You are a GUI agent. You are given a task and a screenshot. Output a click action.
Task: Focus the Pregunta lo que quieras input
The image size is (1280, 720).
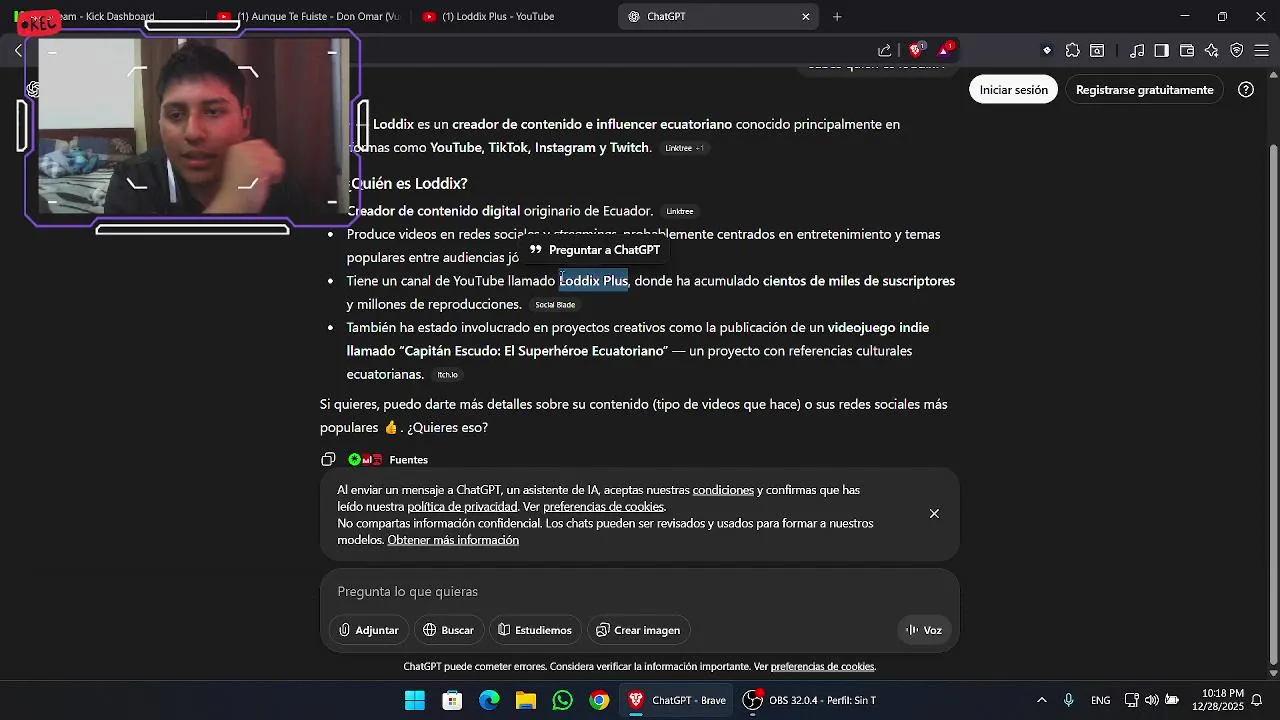point(639,592)
